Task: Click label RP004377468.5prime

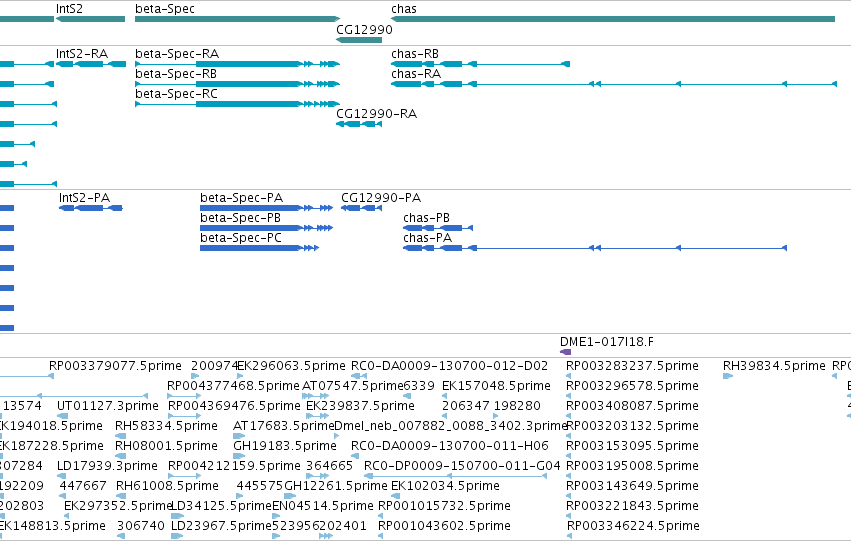Action: point(233,386)
